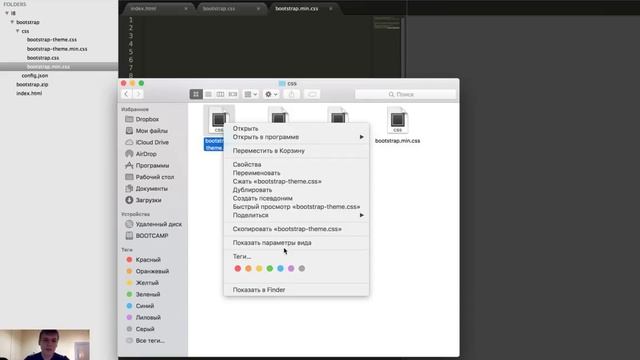The height and width of the screenshot is (360, 640).
Task: Apply green tag dot in context menu
Action: tap(270, 269)
